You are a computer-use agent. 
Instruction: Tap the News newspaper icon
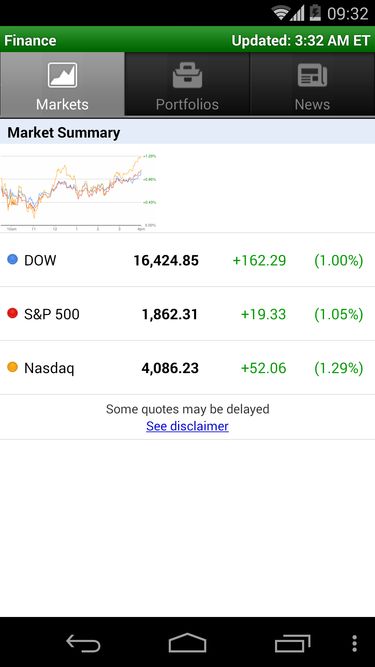click(312, 75)
